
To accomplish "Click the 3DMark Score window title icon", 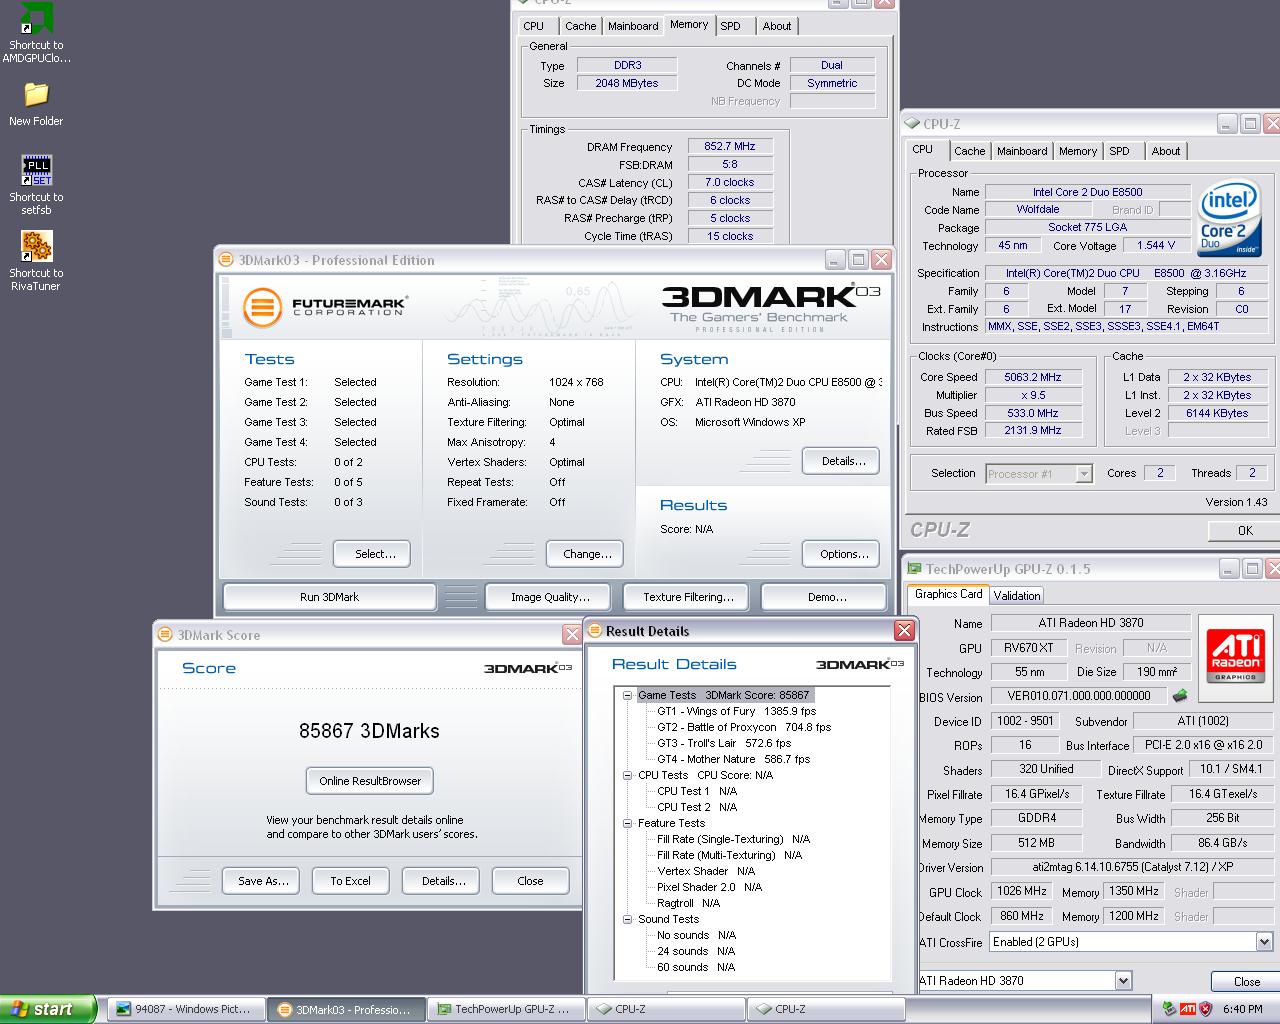I will coord(166,635).
